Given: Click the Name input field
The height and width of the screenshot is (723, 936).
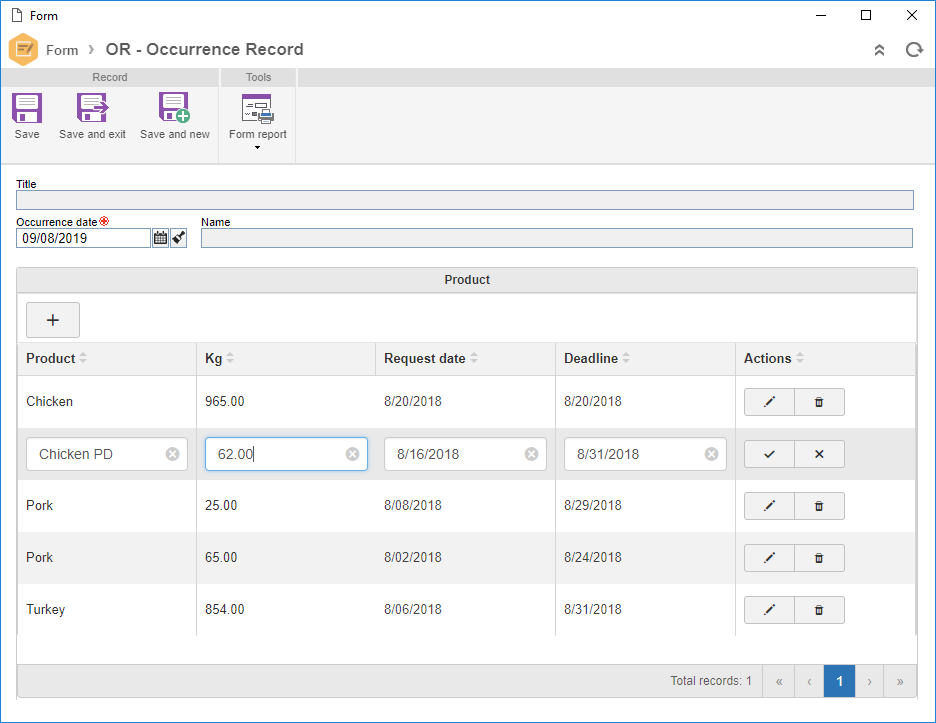Looking at the screenshot, I should [556, 238].
